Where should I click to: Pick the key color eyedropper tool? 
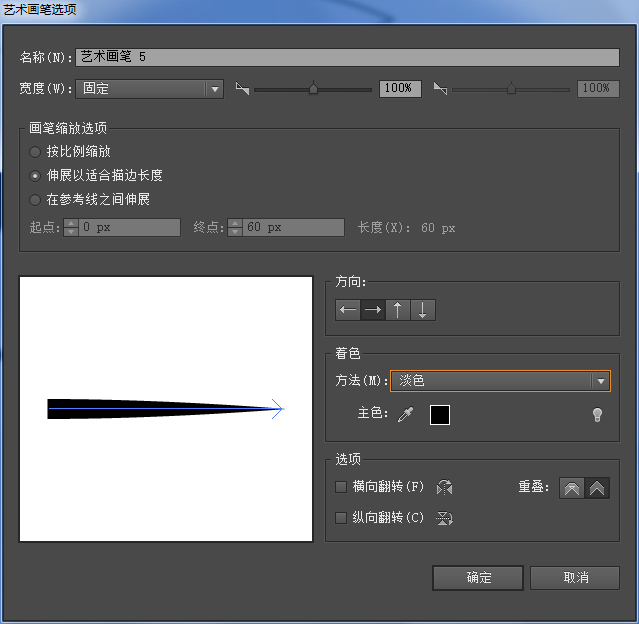coord(405,415)
